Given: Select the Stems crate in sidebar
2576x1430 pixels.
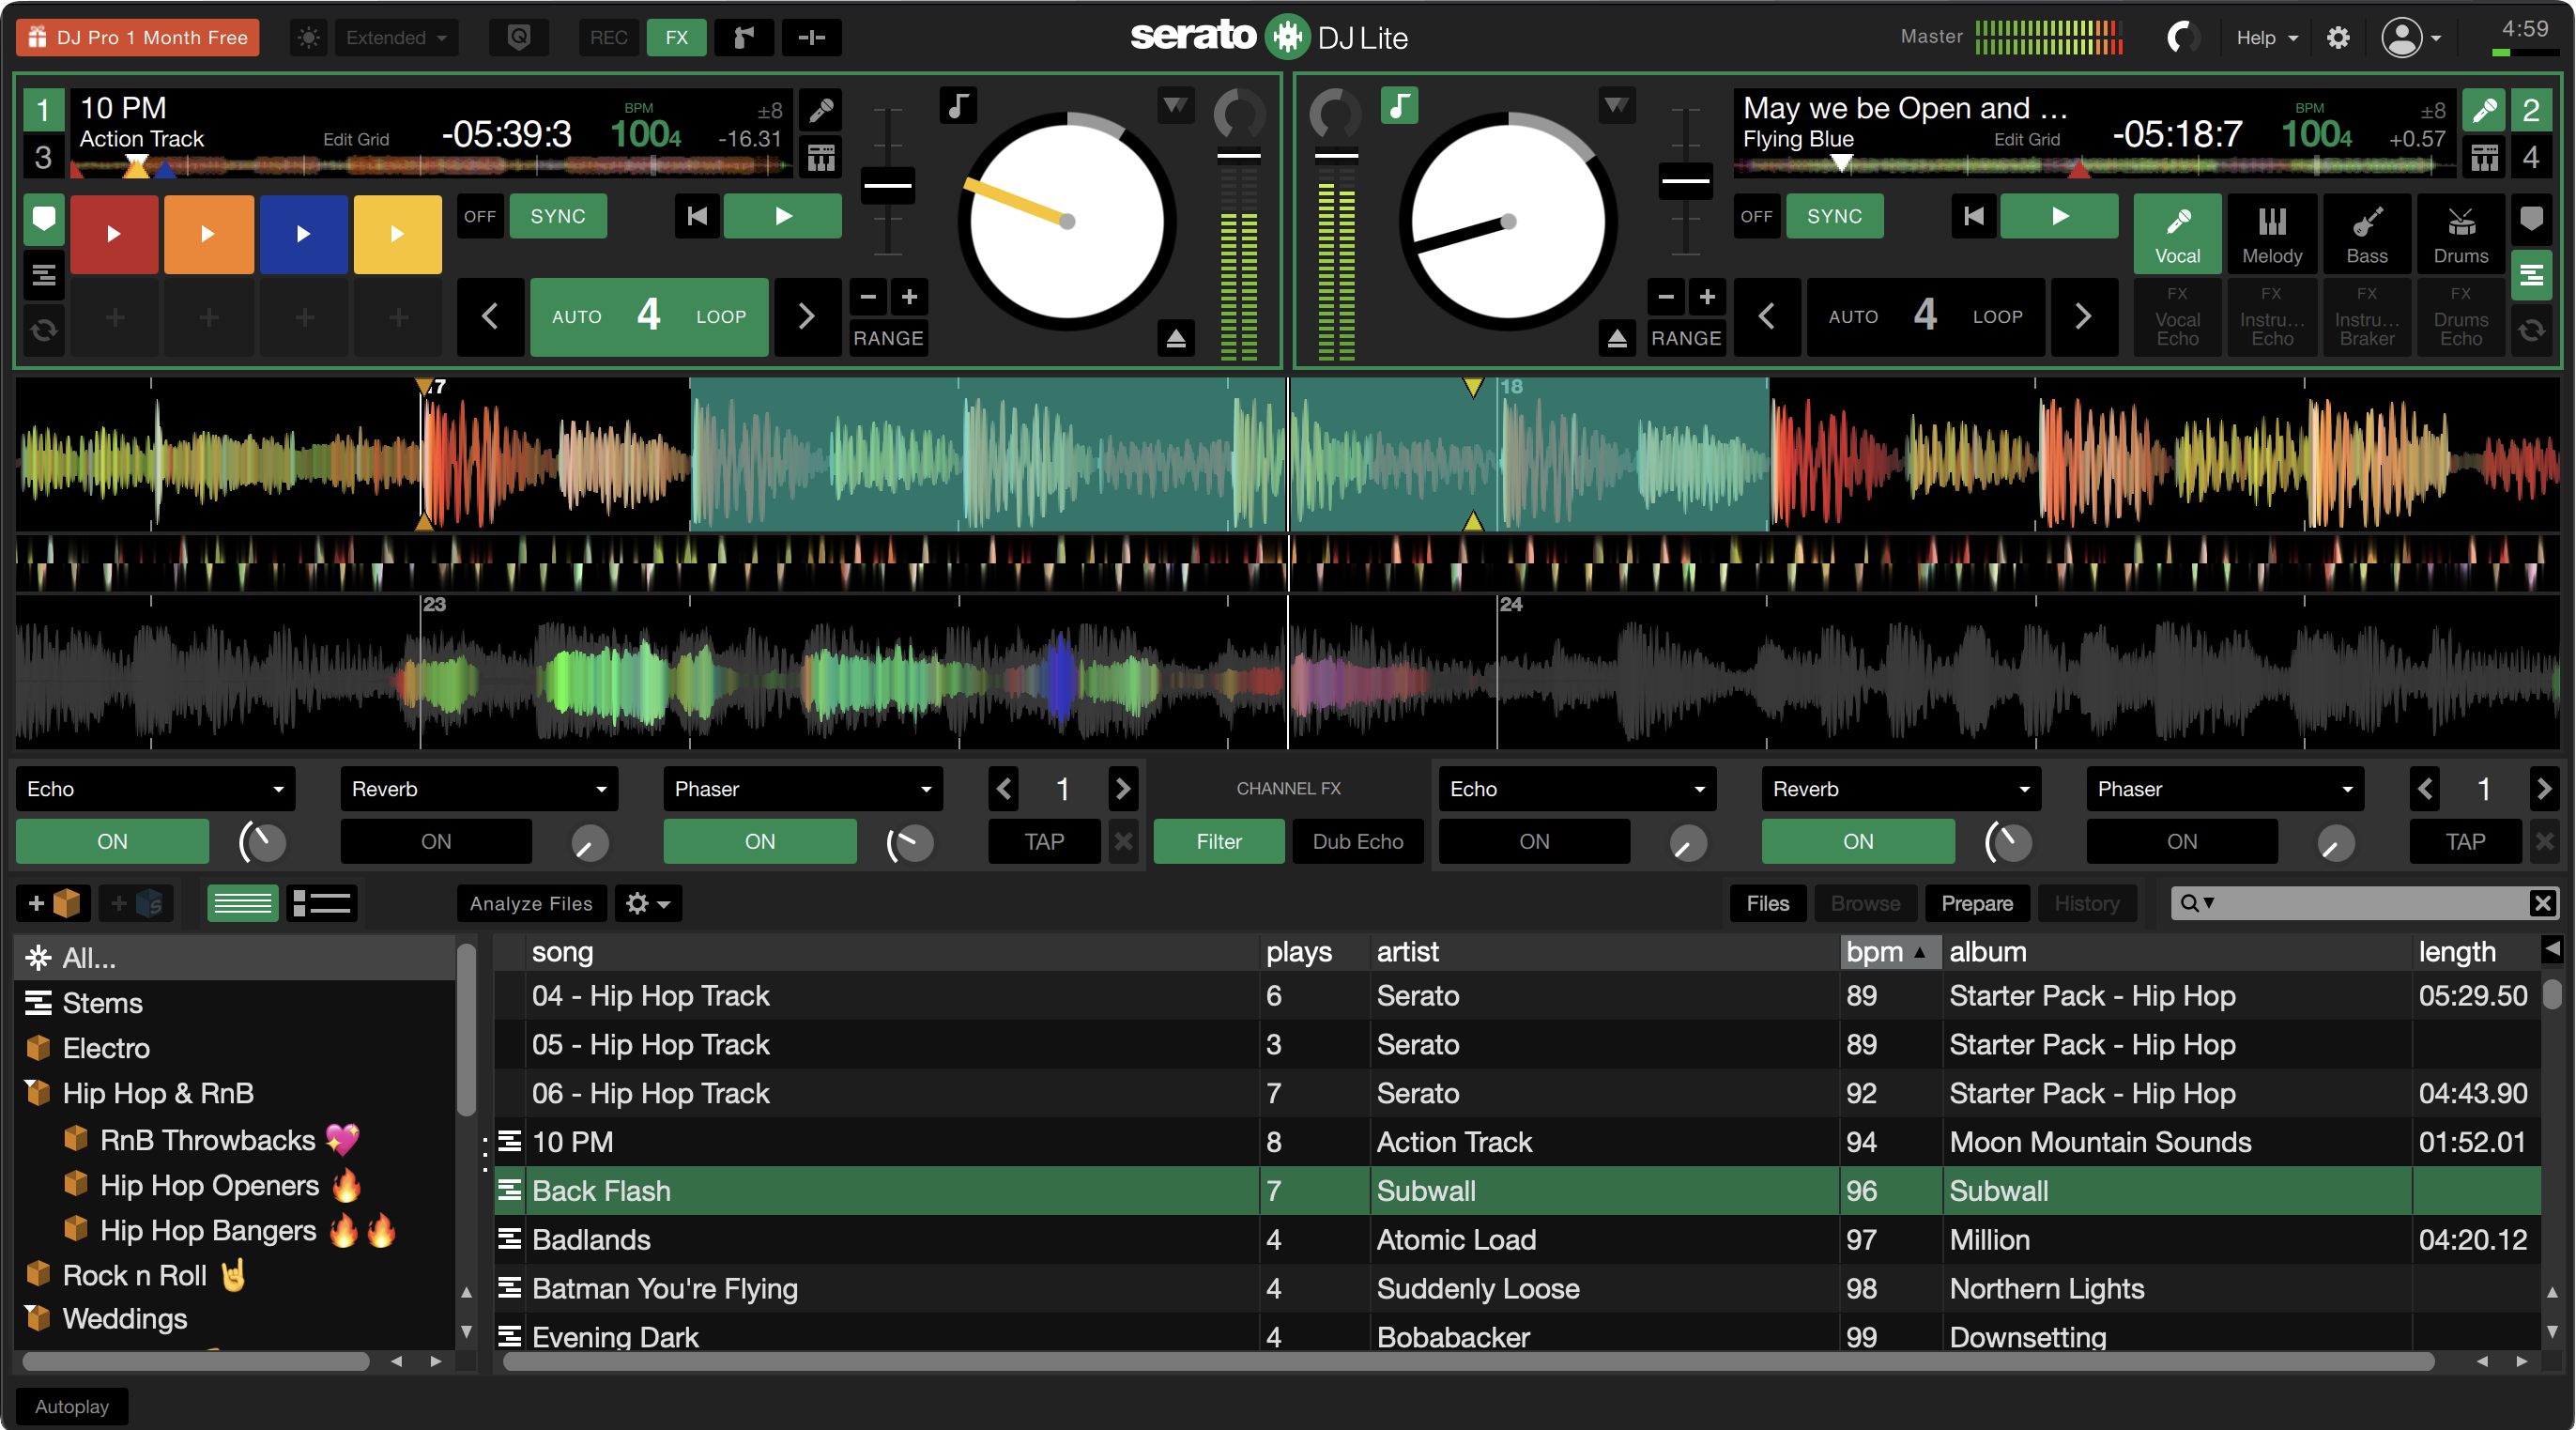Looking at the screenshot, I should tap(237, 1003).
